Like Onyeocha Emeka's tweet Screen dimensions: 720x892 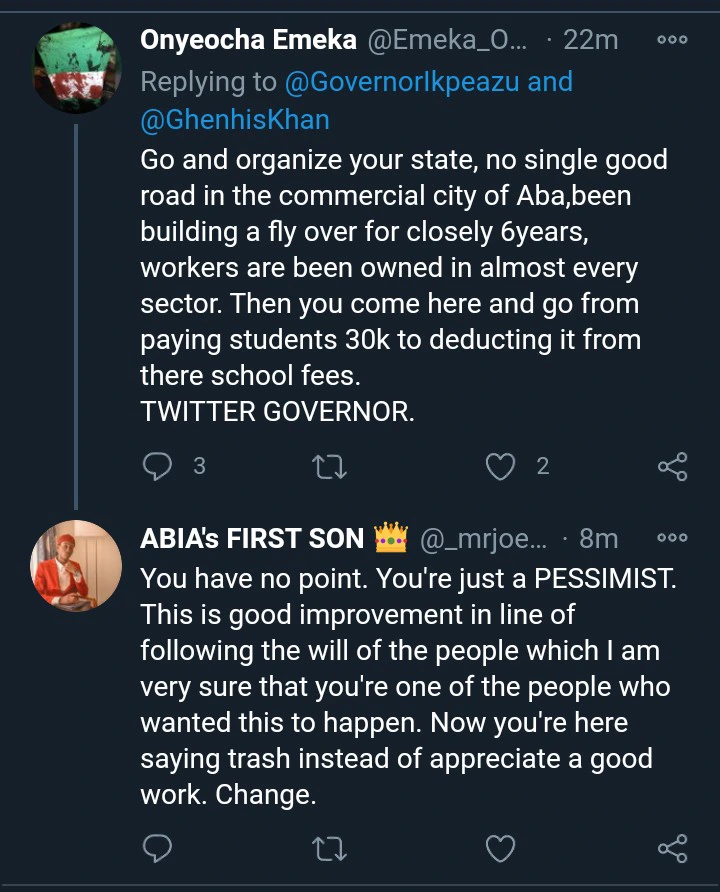[x=500, y=465]
